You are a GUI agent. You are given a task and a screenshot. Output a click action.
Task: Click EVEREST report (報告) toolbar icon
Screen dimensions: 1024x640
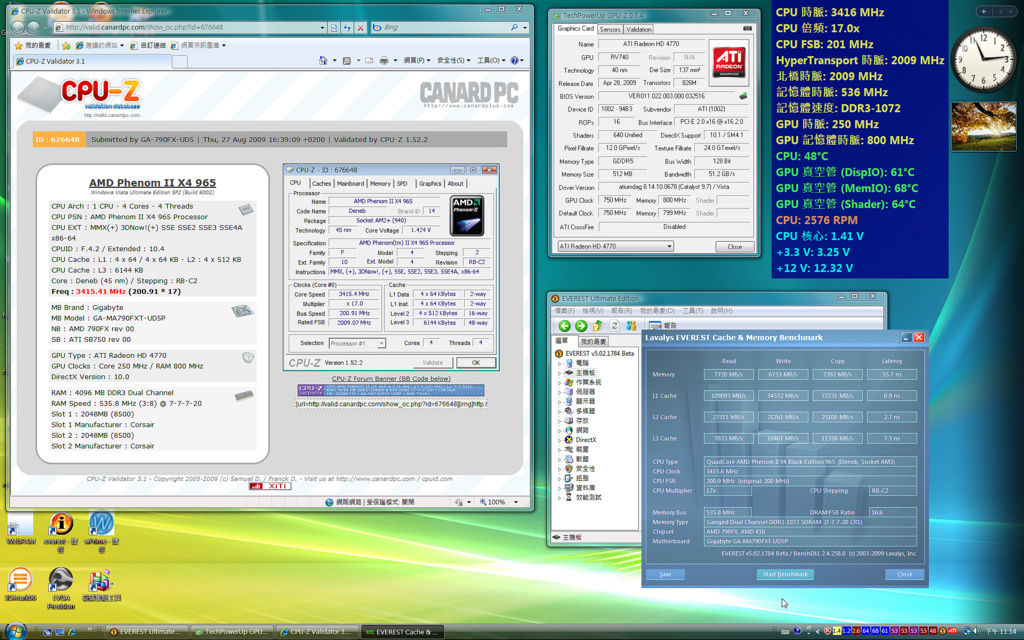pos(664,325)
